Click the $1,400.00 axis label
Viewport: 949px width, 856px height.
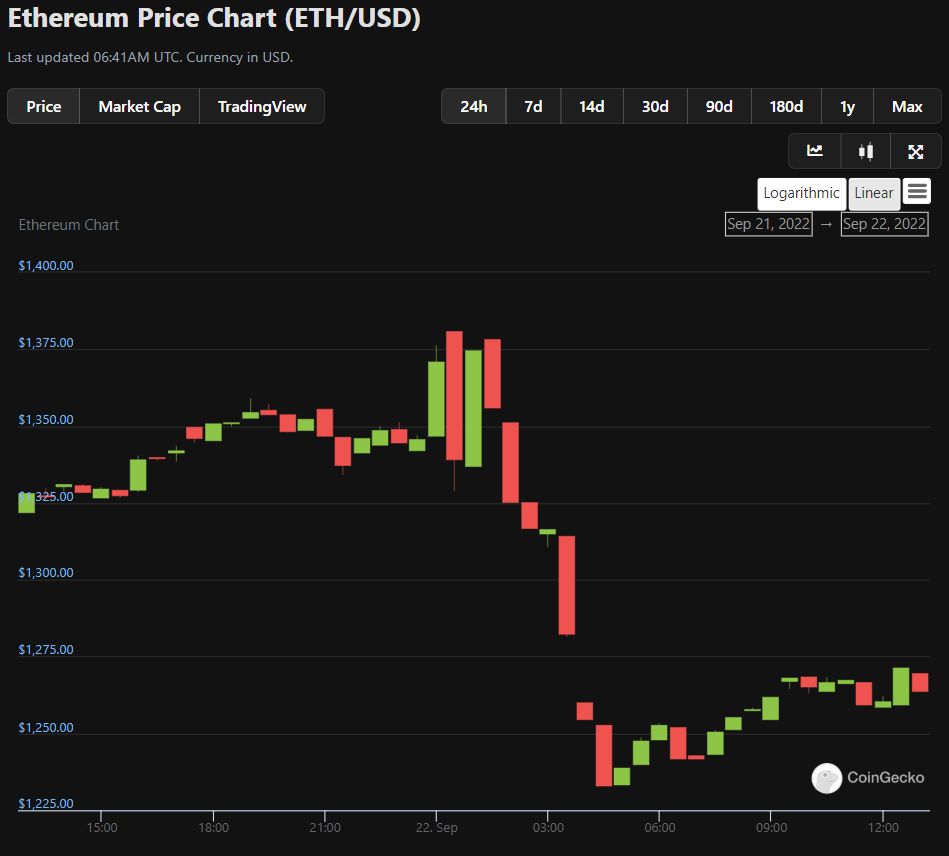coord(46,266)
